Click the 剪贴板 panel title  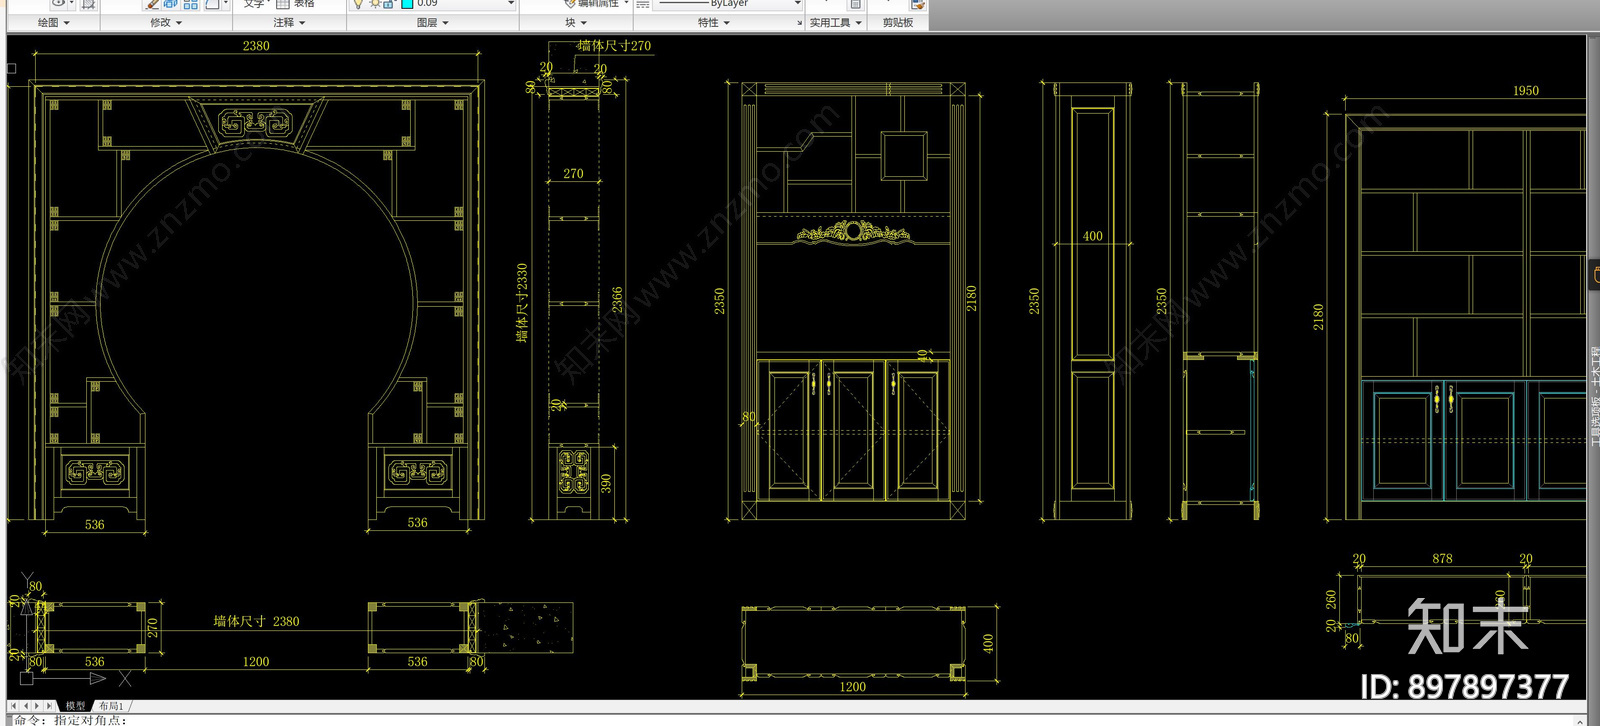coord(898,22)
